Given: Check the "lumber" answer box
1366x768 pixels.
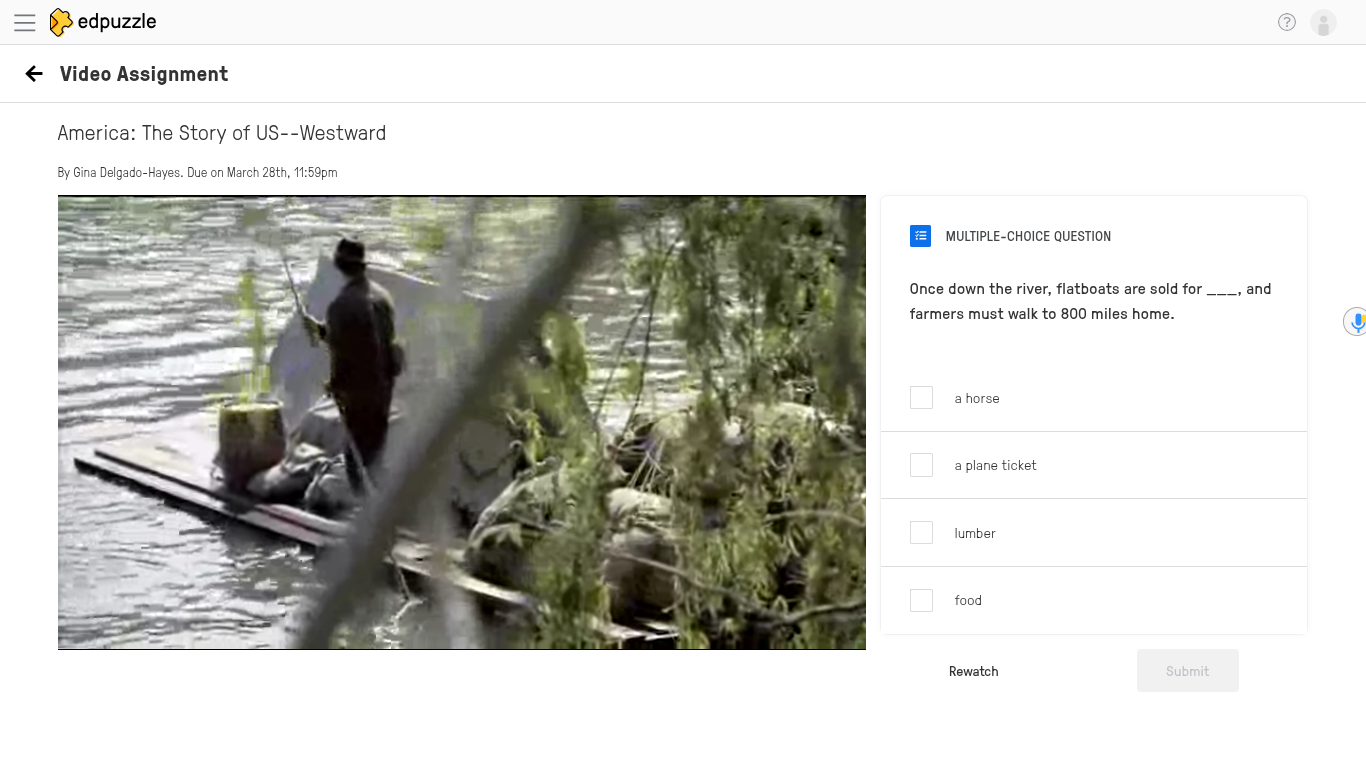Looking at the screenshot, I should [921, 533].
